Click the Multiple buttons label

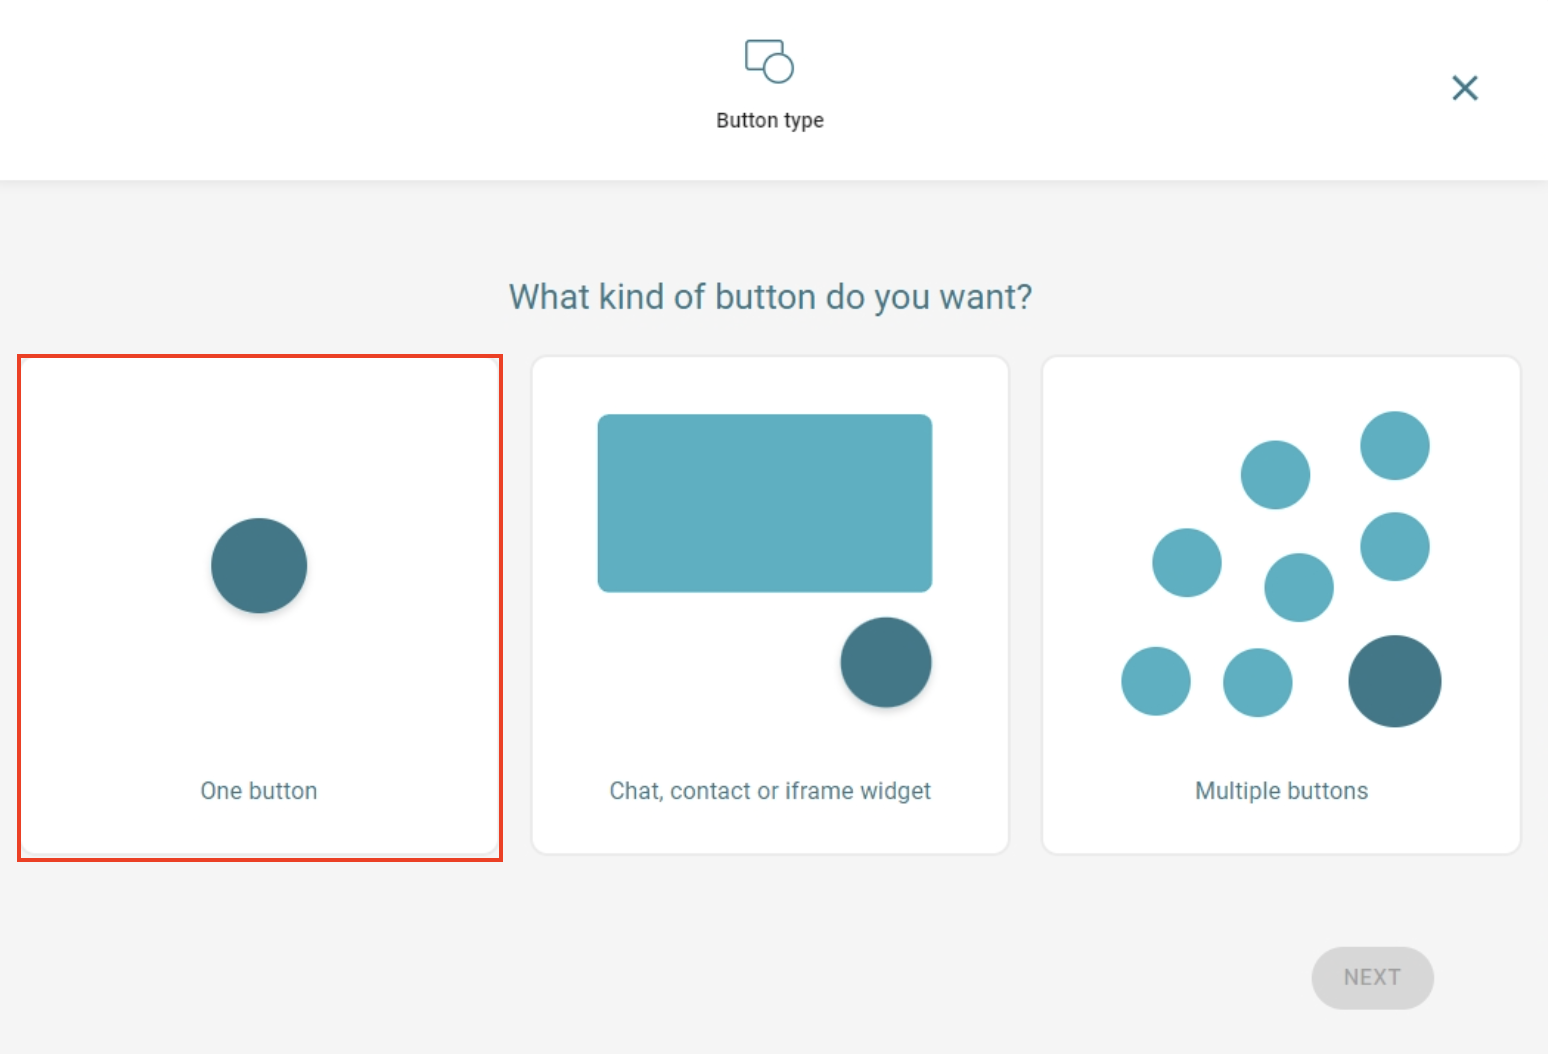[x=1281, y=790]
